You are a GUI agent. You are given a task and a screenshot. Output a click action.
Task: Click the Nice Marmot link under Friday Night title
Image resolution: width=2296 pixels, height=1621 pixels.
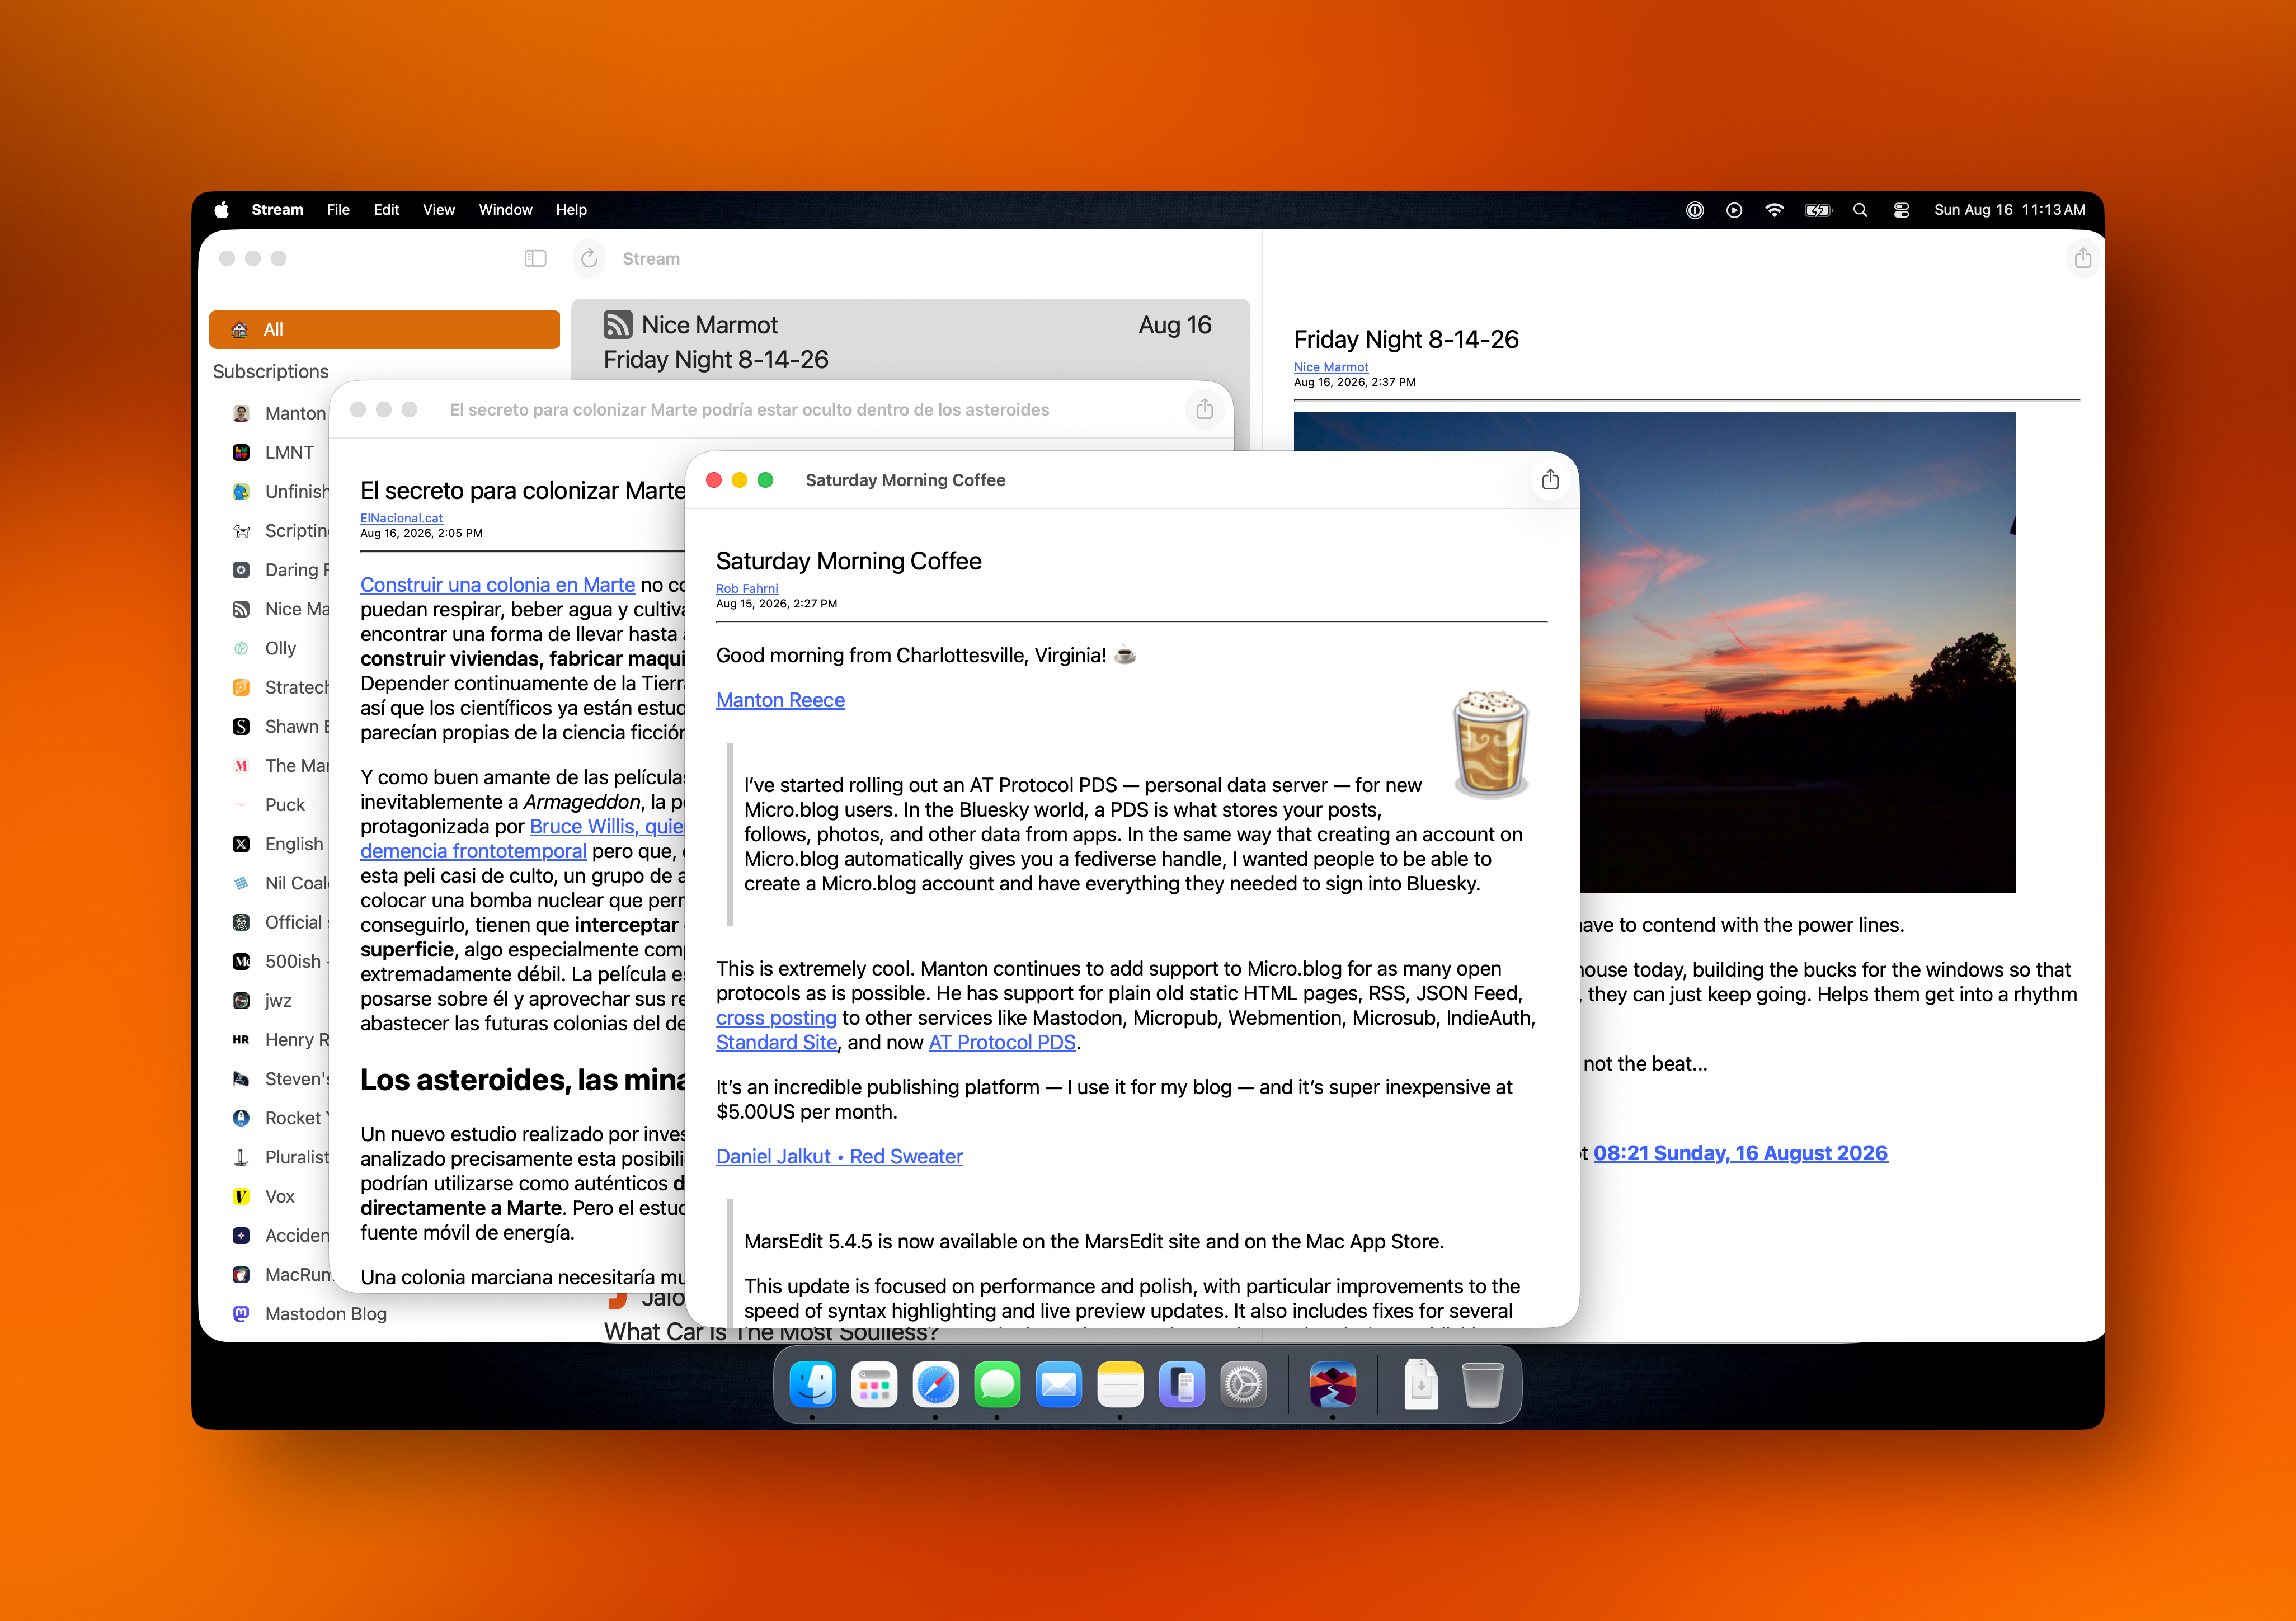tap(1331, 367)
